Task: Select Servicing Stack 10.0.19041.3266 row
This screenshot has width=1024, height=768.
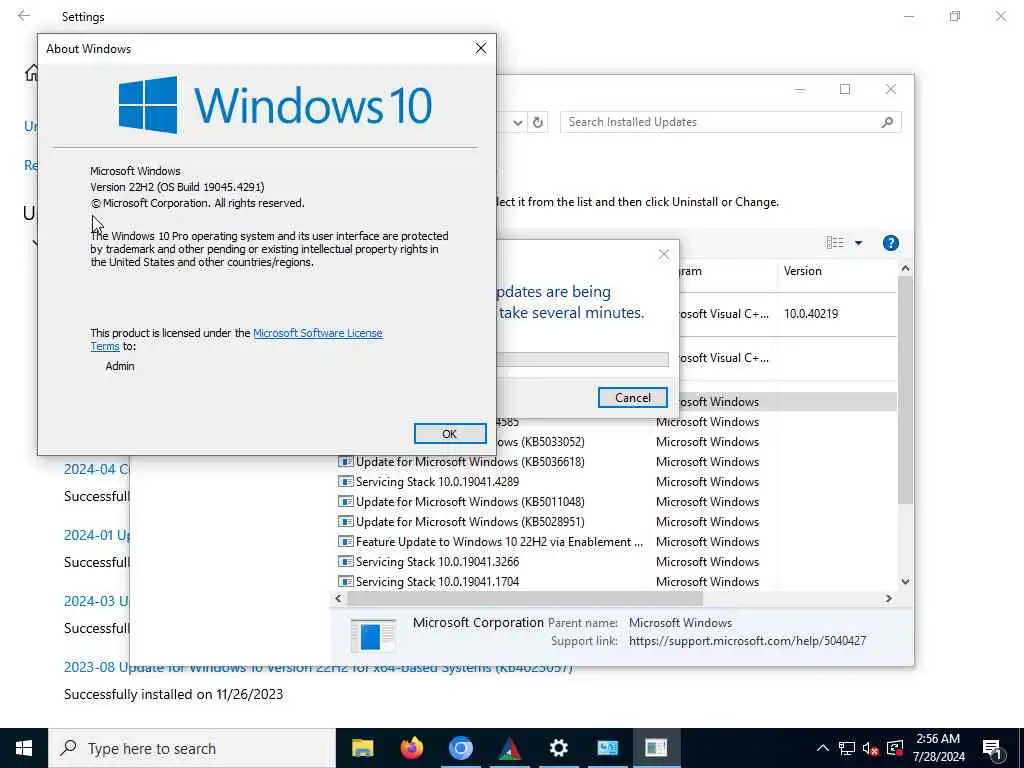Action: [x=616, y=562]
